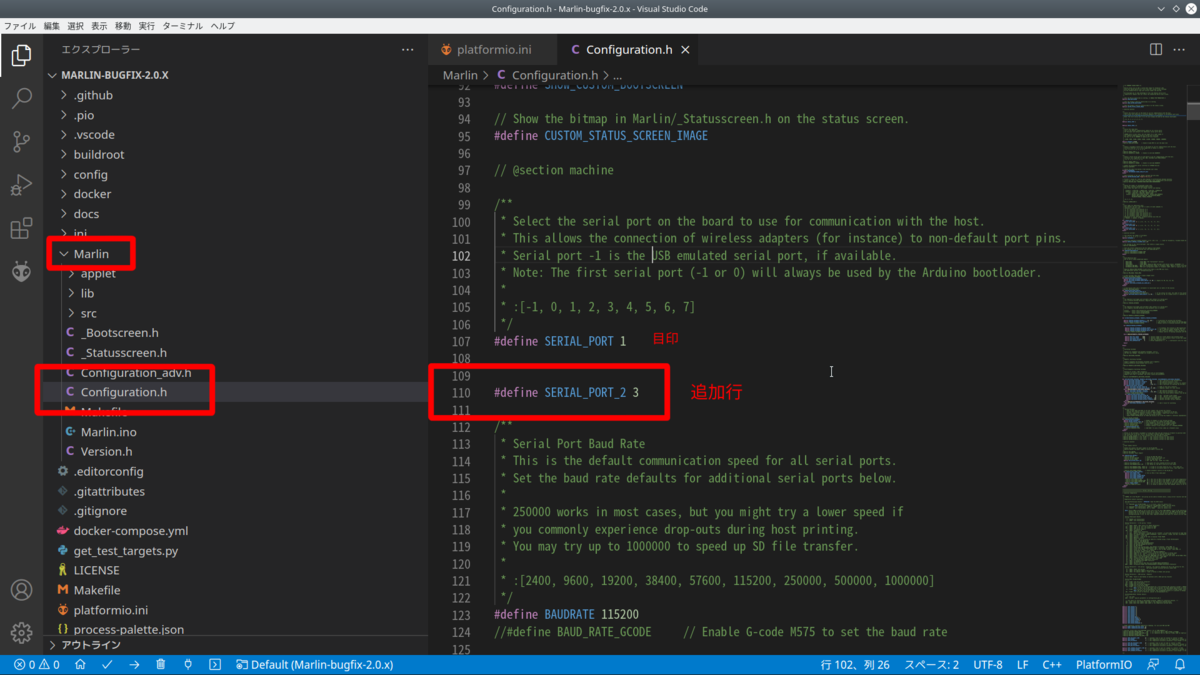Open the 移動 menu
The height and width of the screenshot is (675, 1200).
click(123, 25)
